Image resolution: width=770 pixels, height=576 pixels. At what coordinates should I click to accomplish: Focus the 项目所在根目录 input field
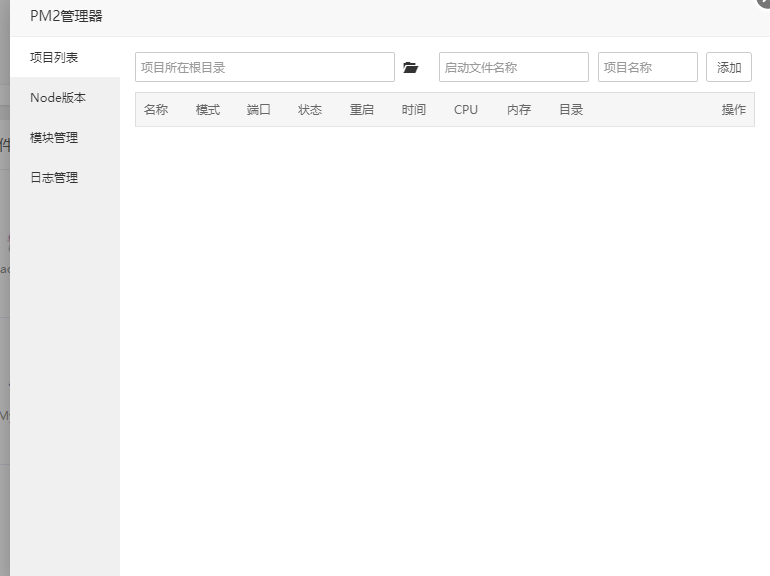pyautogui.click(x=265, y=67)
